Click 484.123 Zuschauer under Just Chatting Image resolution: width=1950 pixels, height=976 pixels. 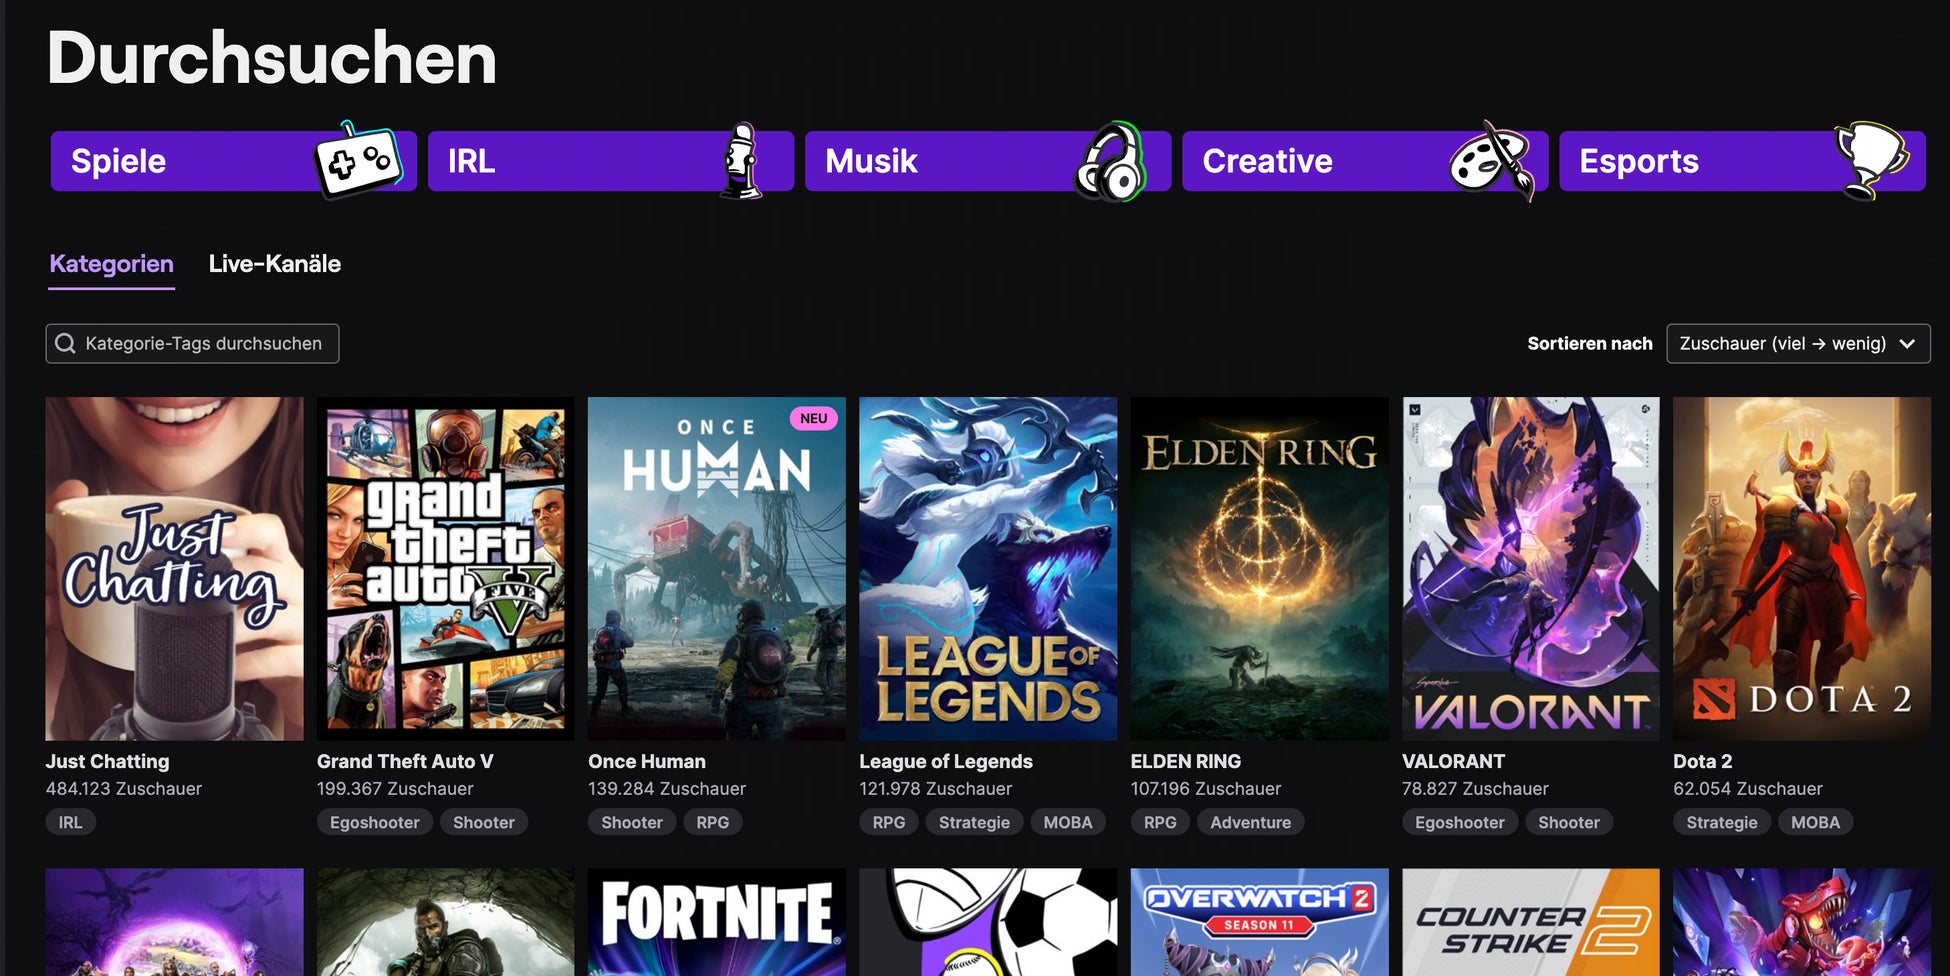pyautogui.click(x=124, y=789)
